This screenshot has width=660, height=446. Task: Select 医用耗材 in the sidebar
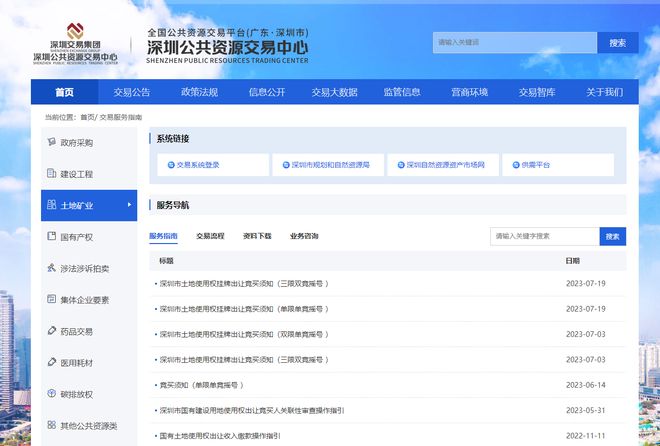[x=89, y=363]
